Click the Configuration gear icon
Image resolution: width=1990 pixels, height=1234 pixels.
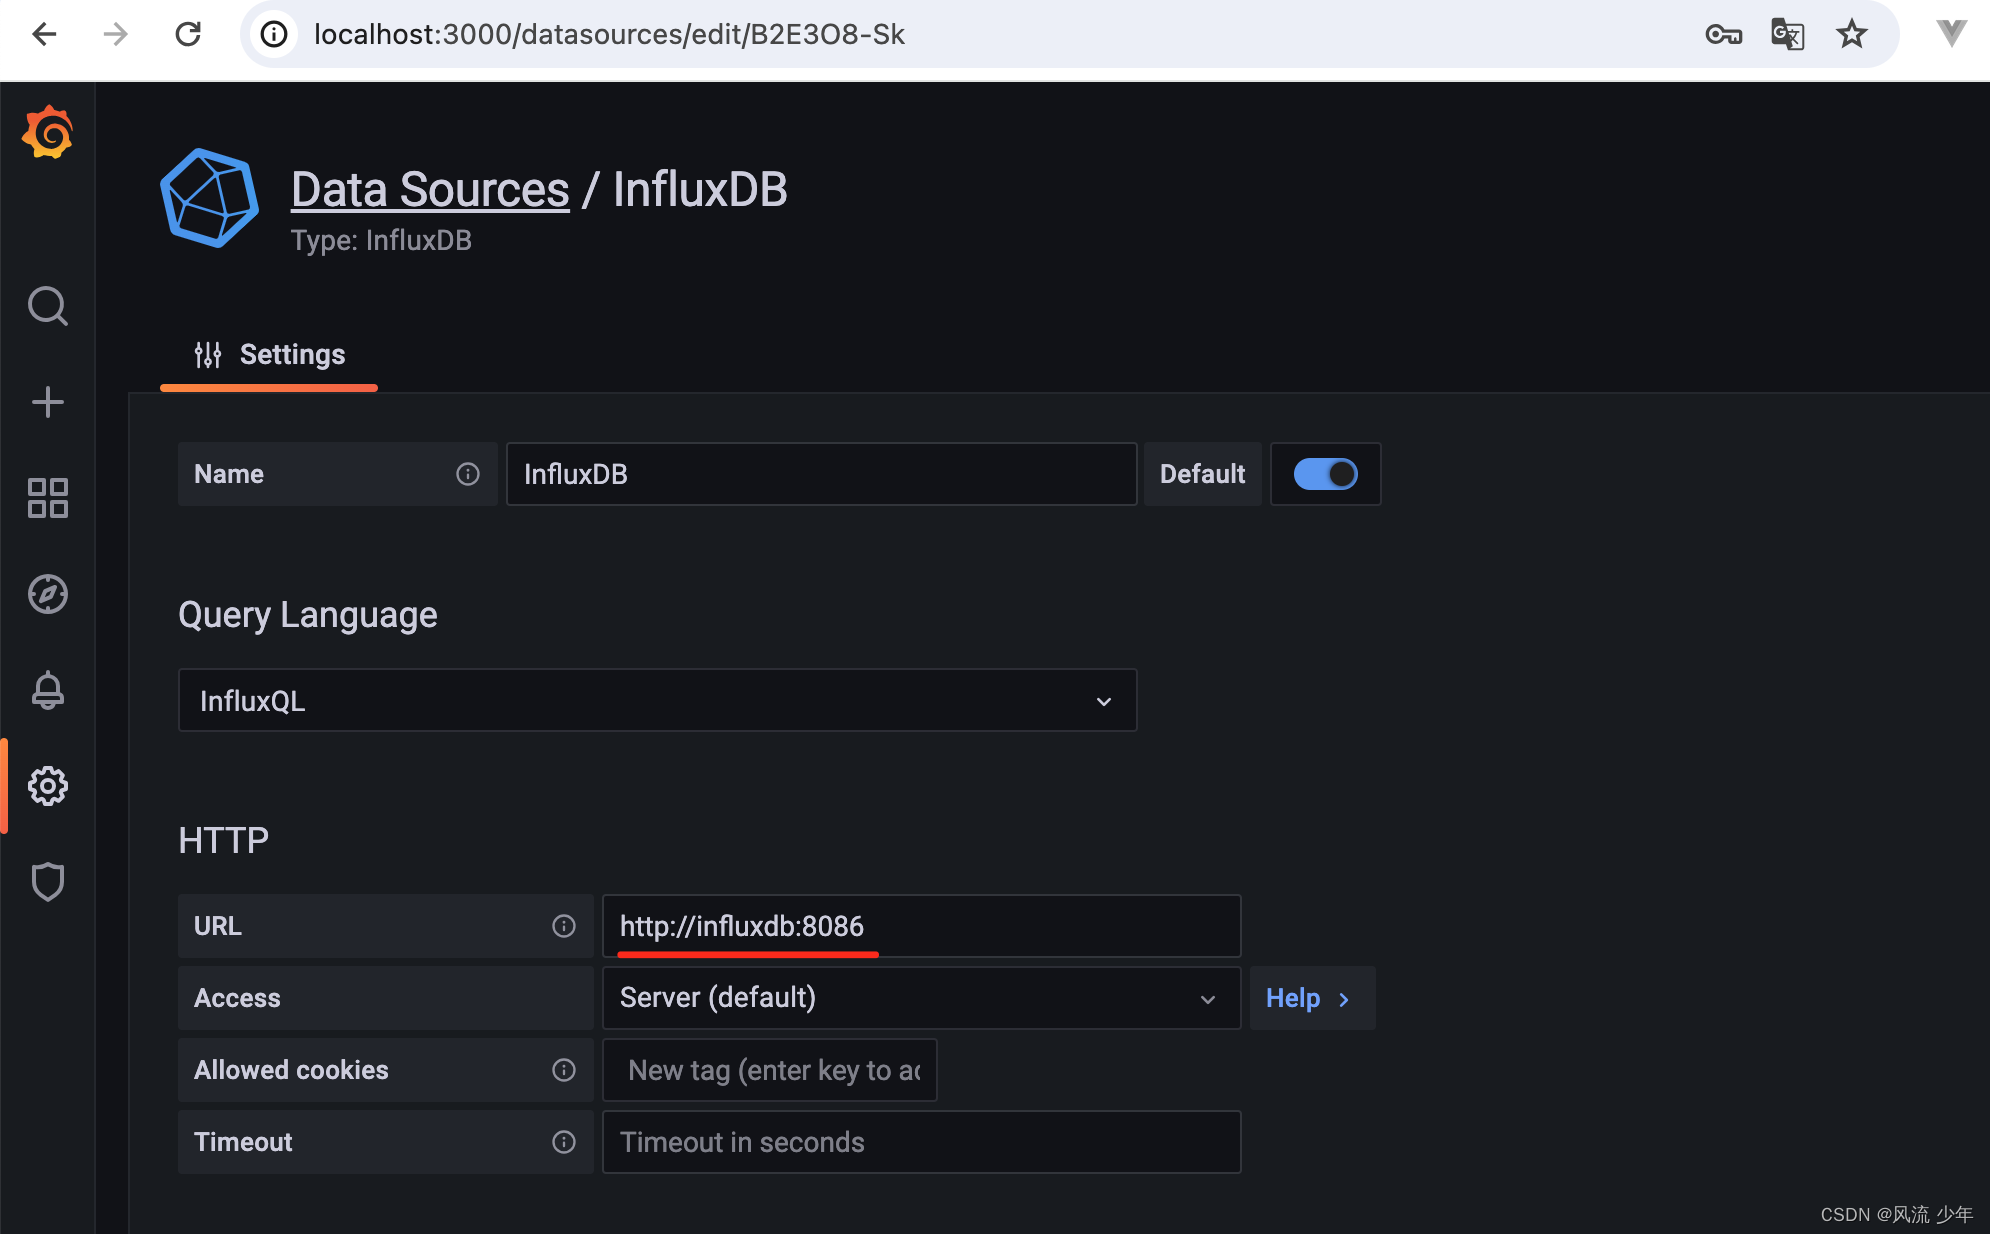(x=47, y=785)
